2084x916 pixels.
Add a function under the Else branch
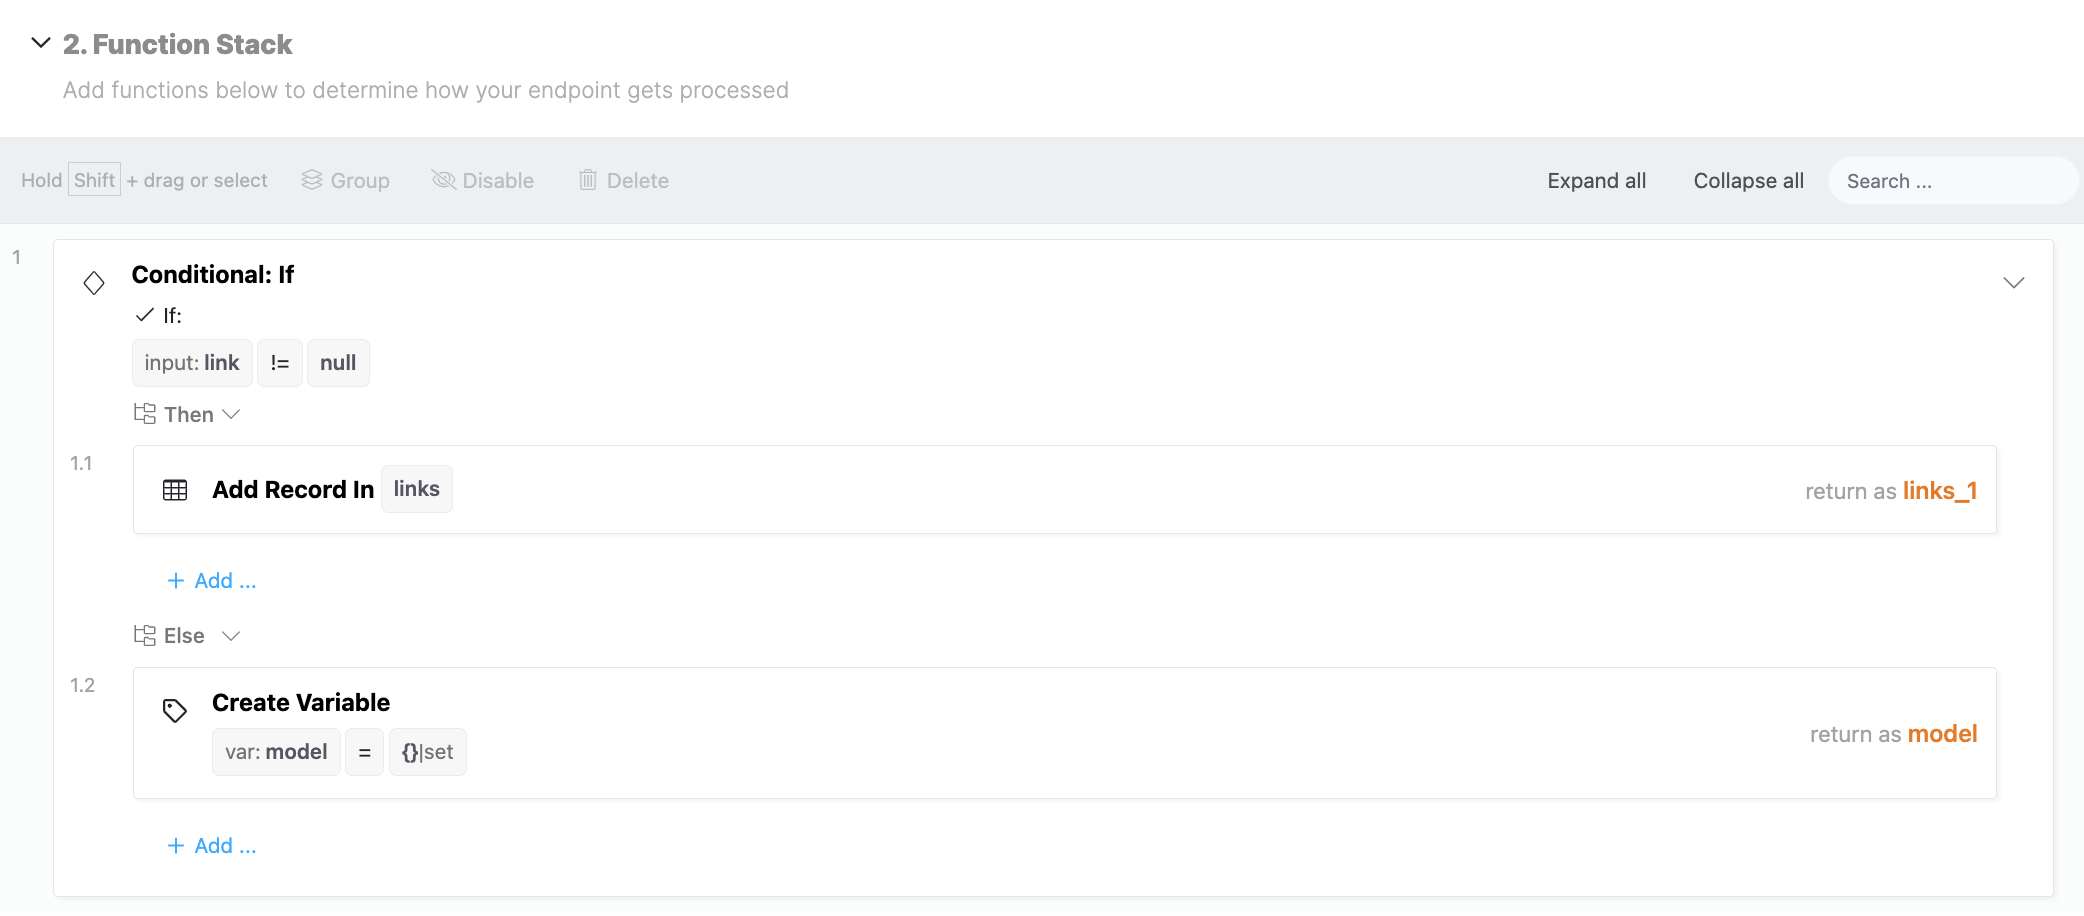[x=212, y=846]
